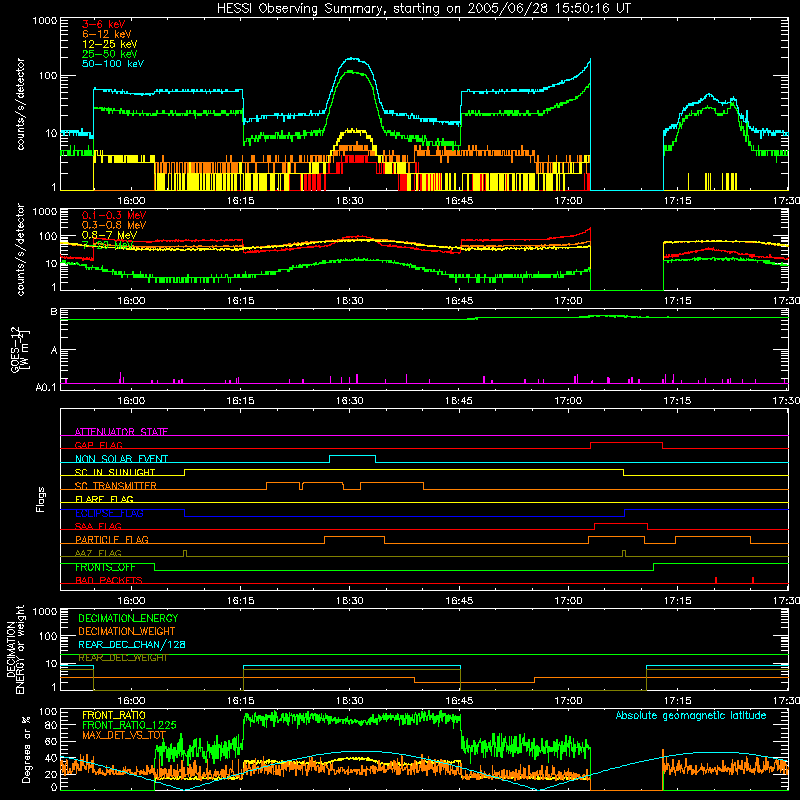
Task: Click the 17:00 tick label under the GOES panel
Action: 568,401
